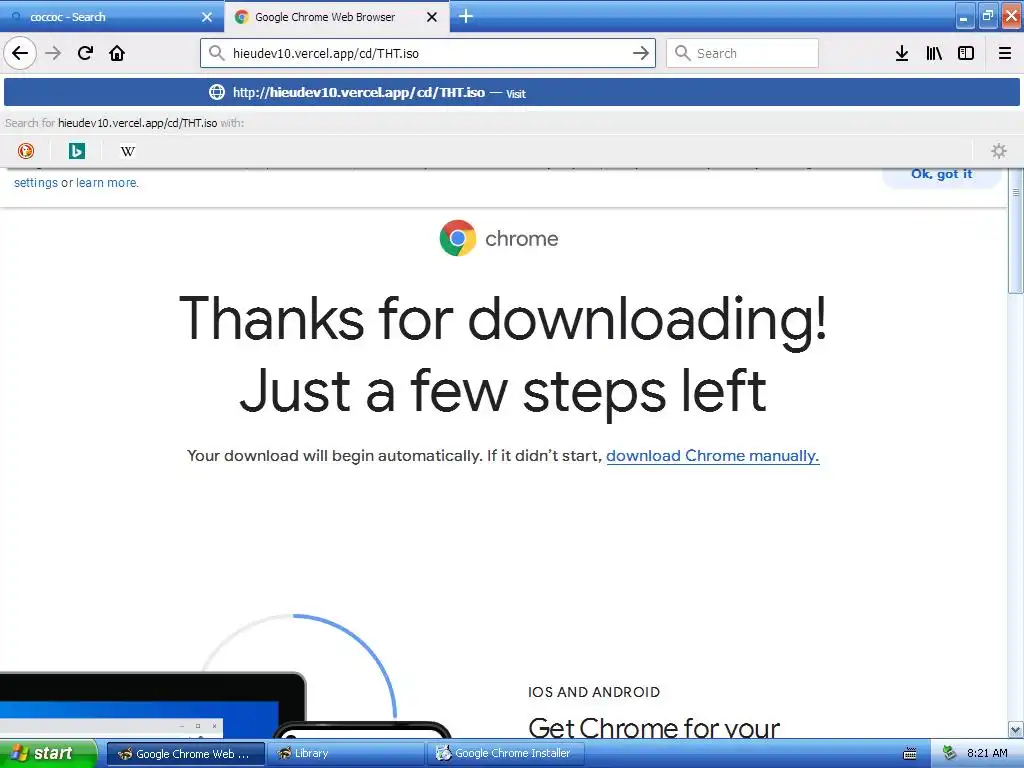Open the Library bookmarks icon
The height and width of the screenshot is (768, 1024).
coord(934,53)
